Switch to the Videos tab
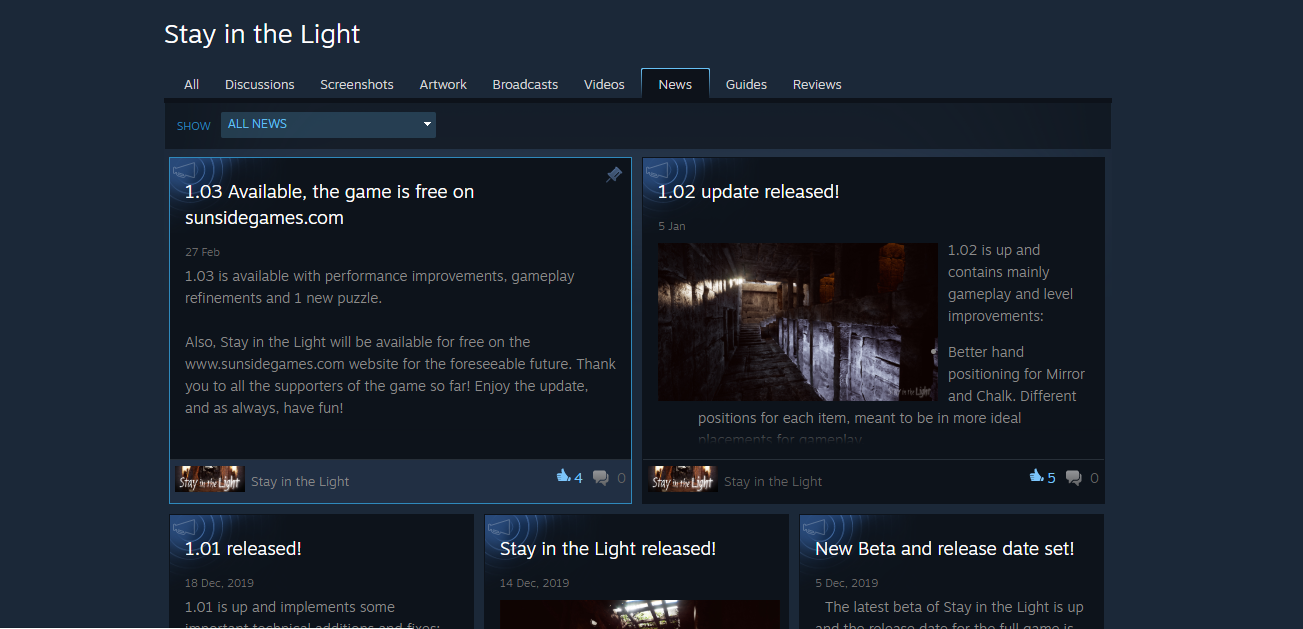 [x=604, y=84]
